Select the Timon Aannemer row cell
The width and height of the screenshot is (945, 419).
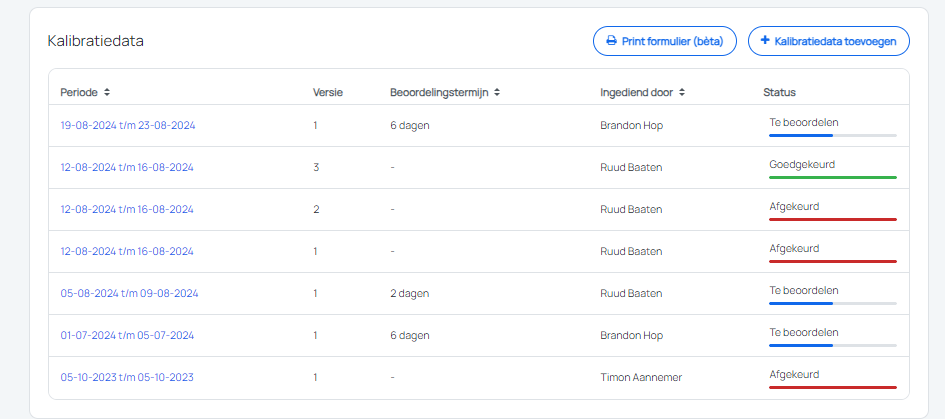(x=641, y=377)
